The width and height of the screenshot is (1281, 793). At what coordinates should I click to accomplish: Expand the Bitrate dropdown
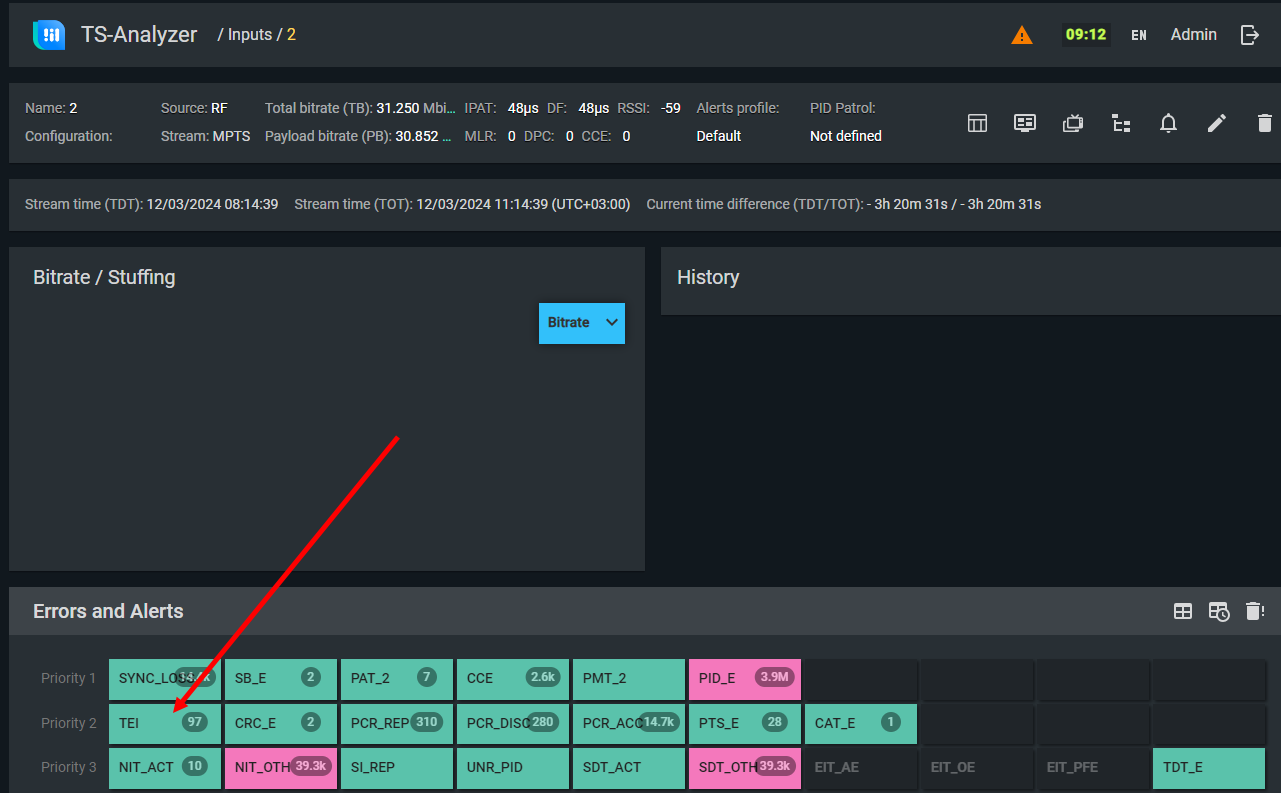(582, 323)
